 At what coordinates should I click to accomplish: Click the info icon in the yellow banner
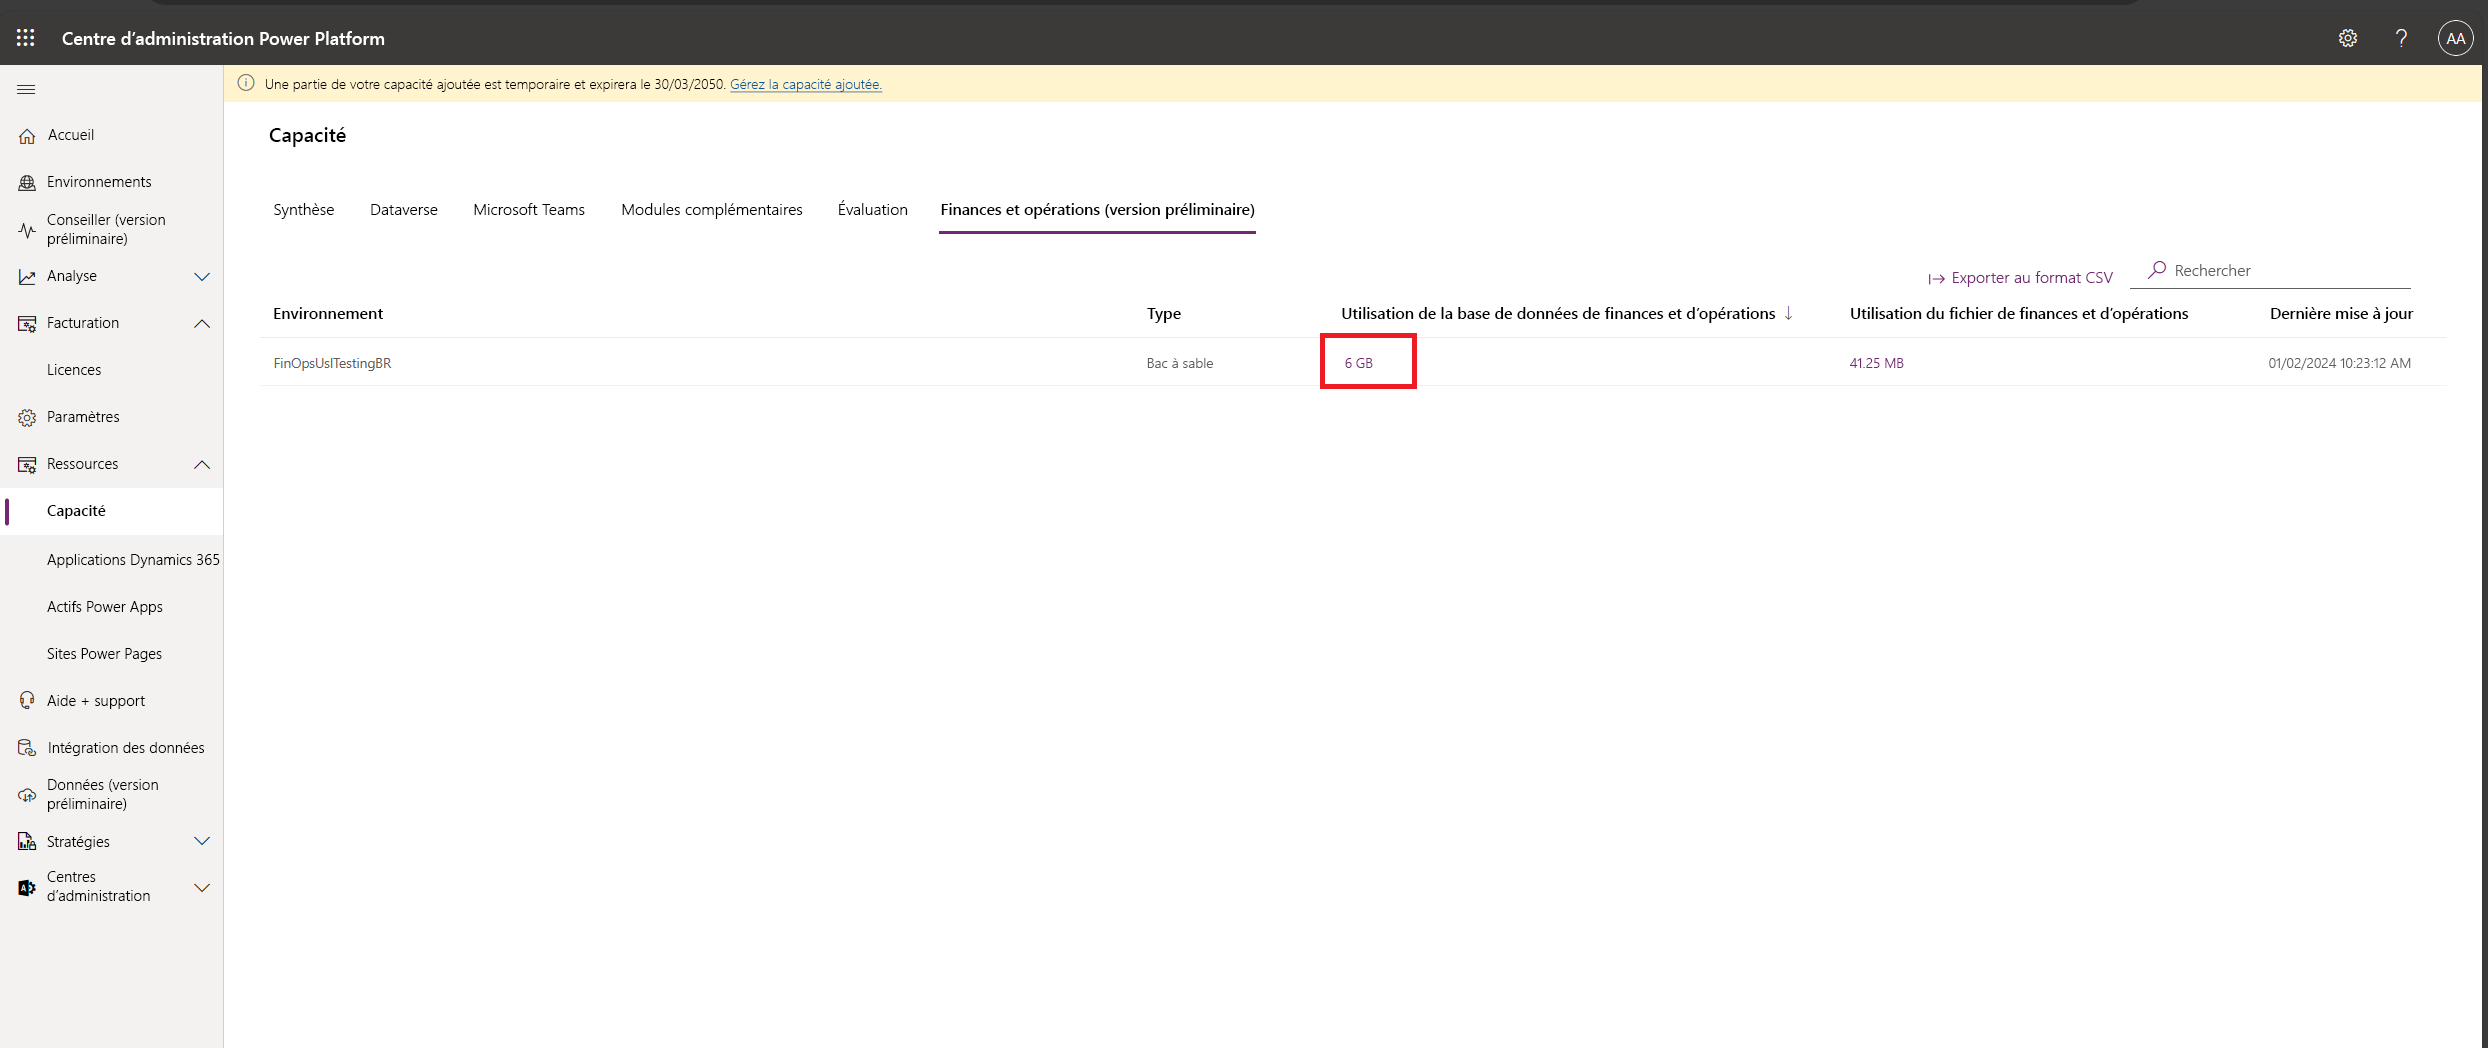coord(246,84)
